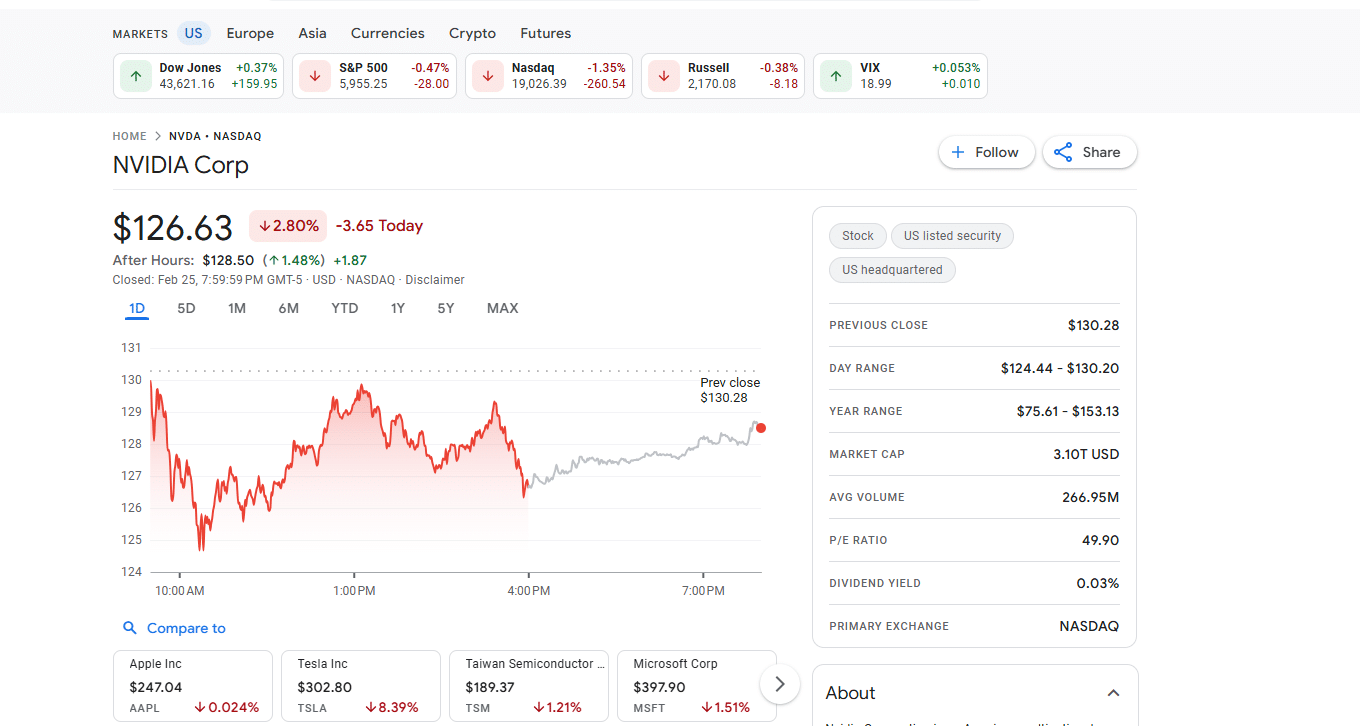Screen dimensions: 1360x726
Task: Click the Dow Jones green up-arrow icon
Action: point(135,76)
